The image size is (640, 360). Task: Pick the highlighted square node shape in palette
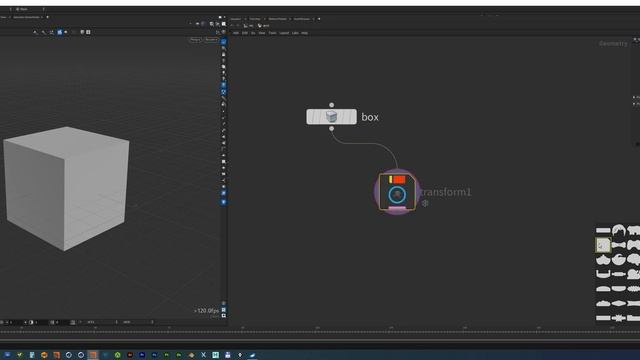coord(603,245)
